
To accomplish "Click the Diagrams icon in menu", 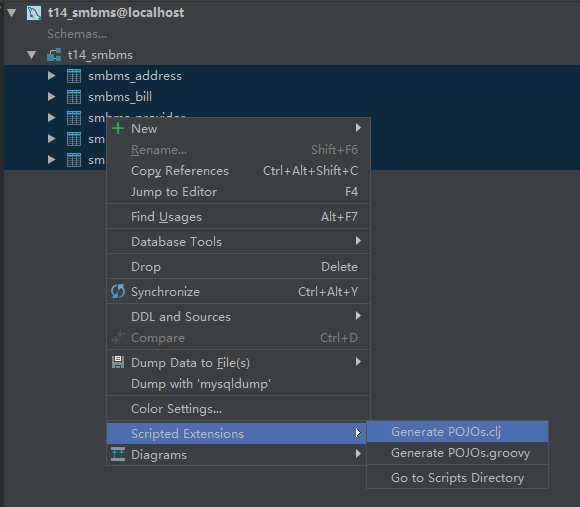I will pyautogui.click(x=118, y=454).
